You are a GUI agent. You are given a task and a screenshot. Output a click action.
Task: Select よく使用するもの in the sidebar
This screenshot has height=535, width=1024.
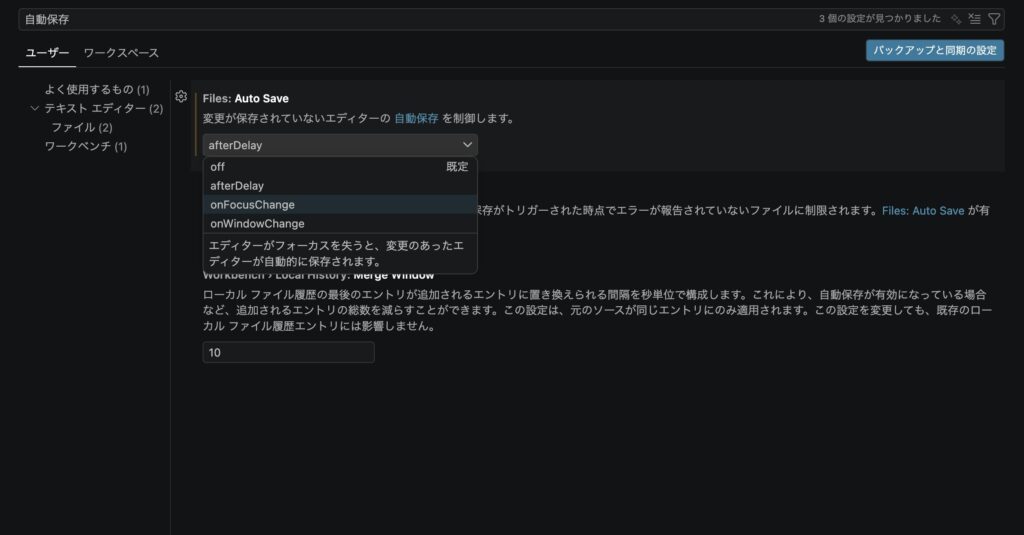click(x=96, y=90)
